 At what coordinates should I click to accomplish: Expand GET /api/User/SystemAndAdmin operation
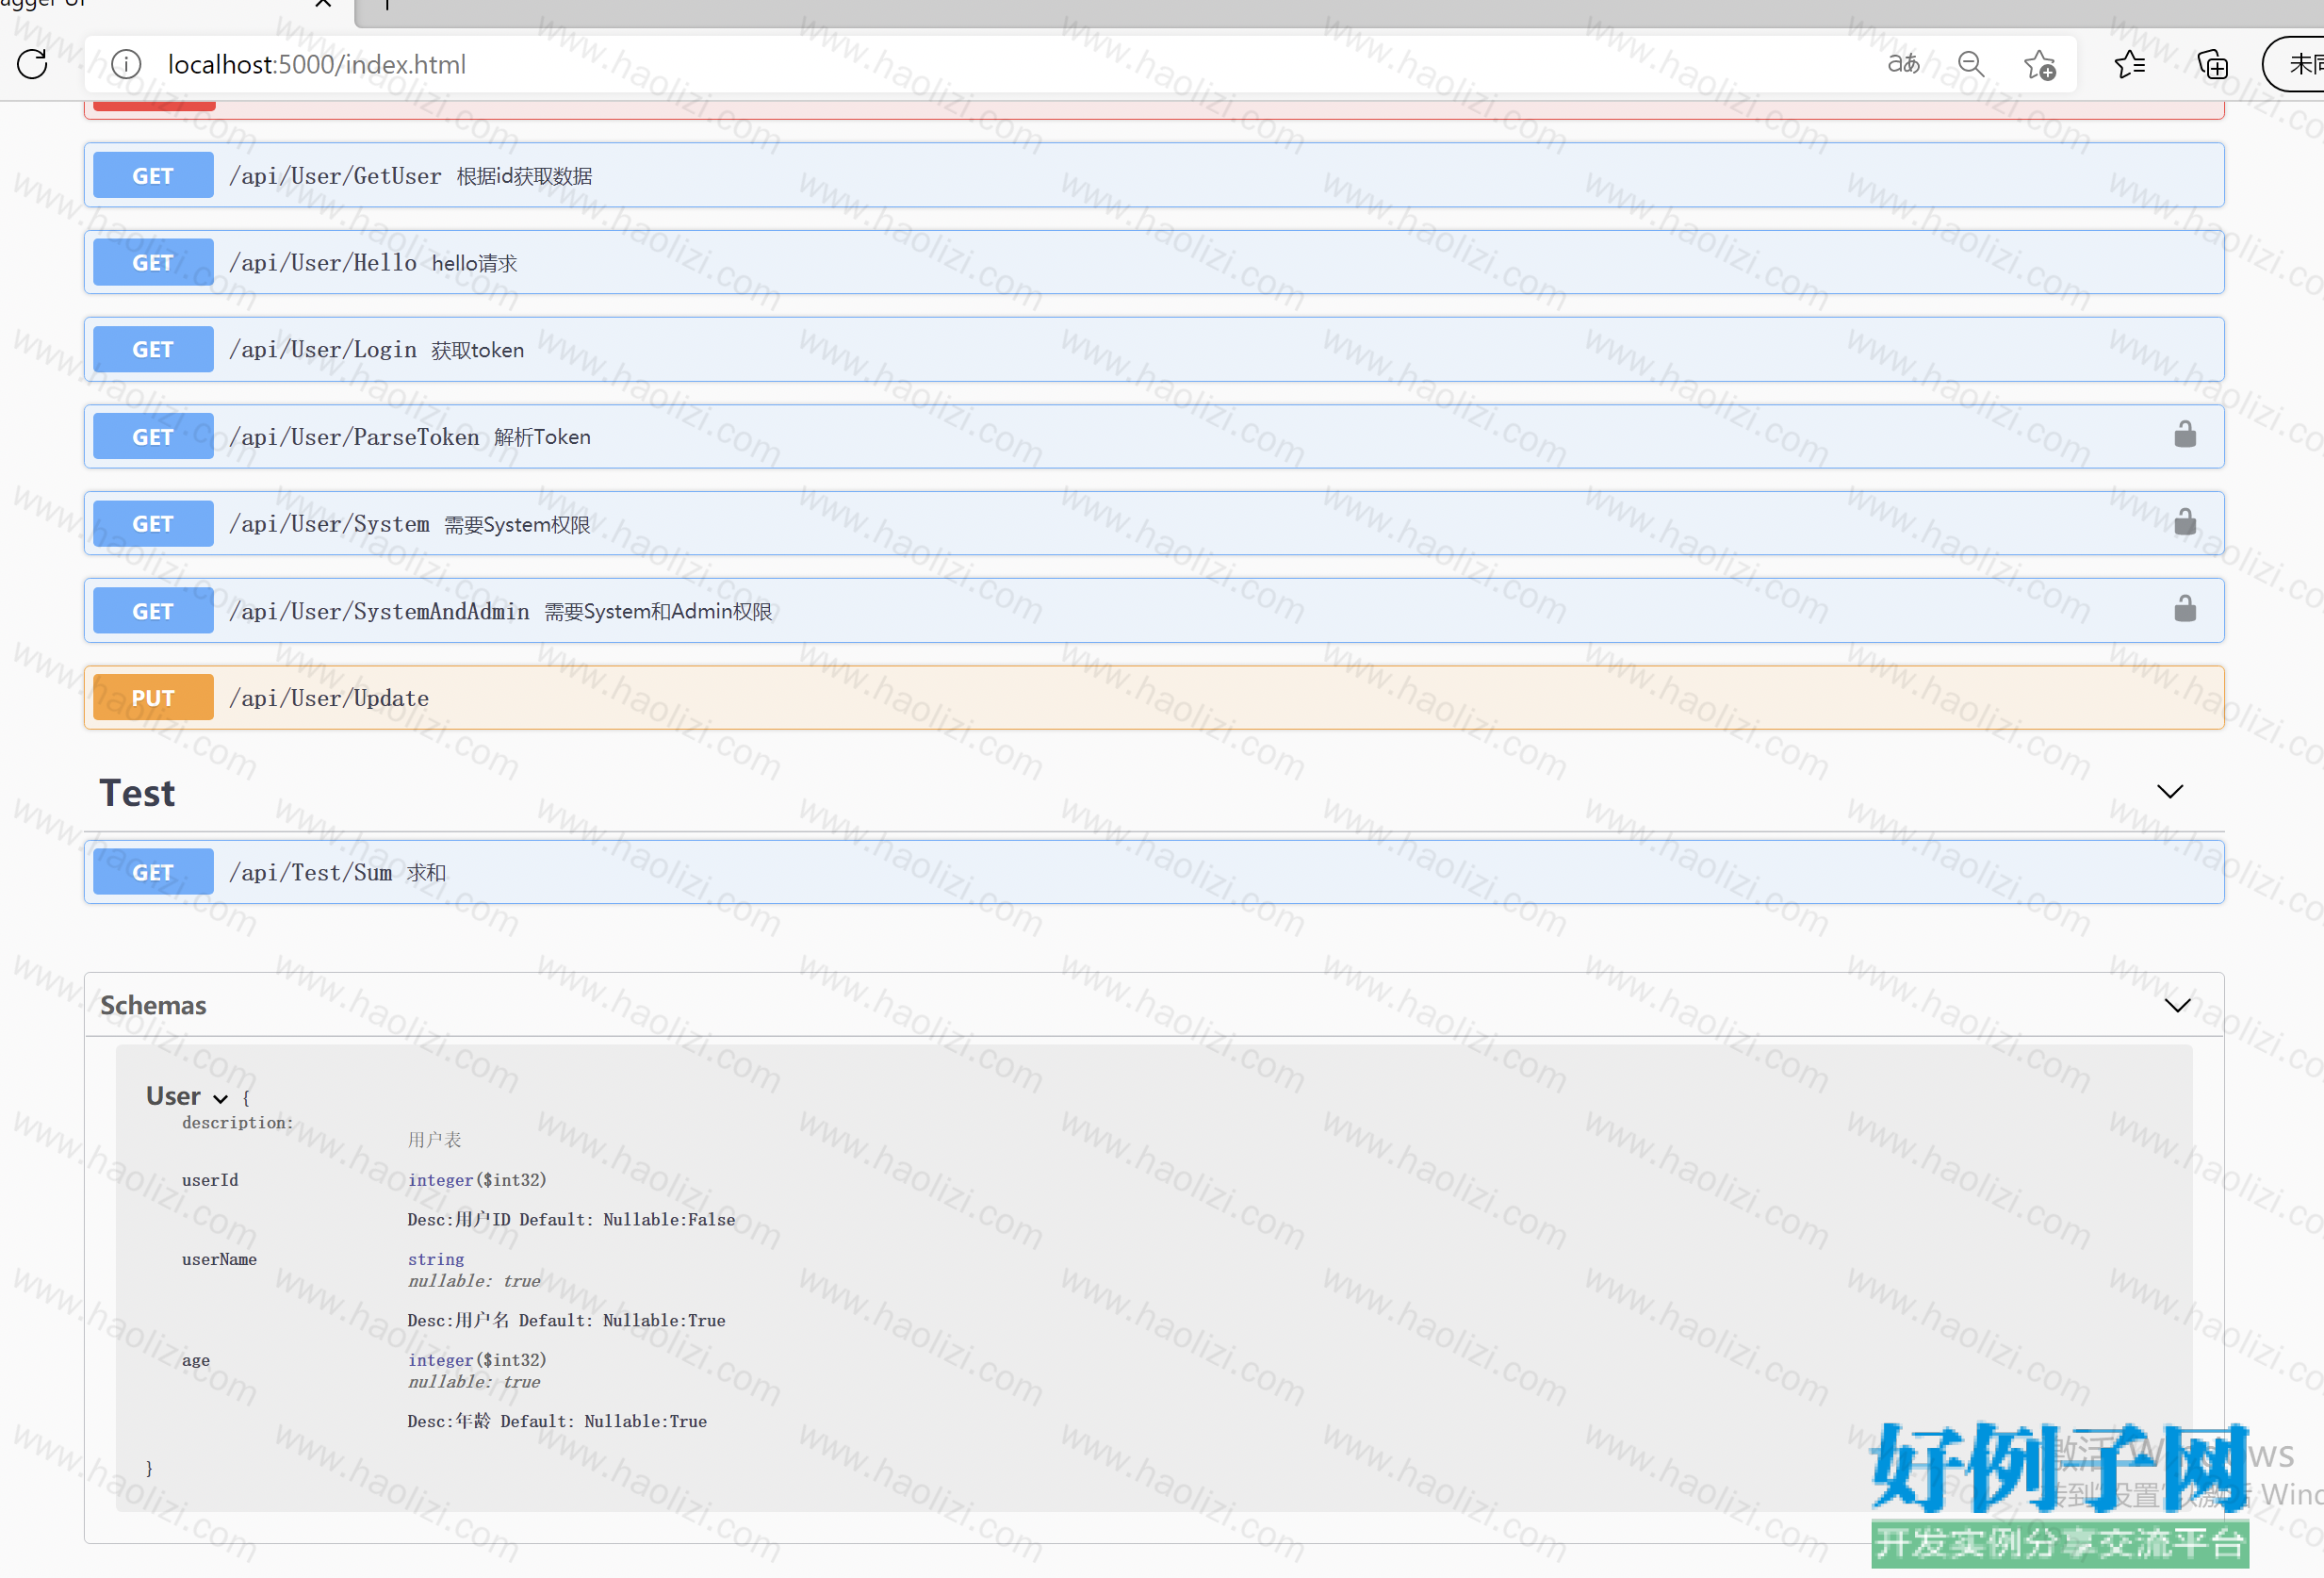click(x=1153, y=610)
